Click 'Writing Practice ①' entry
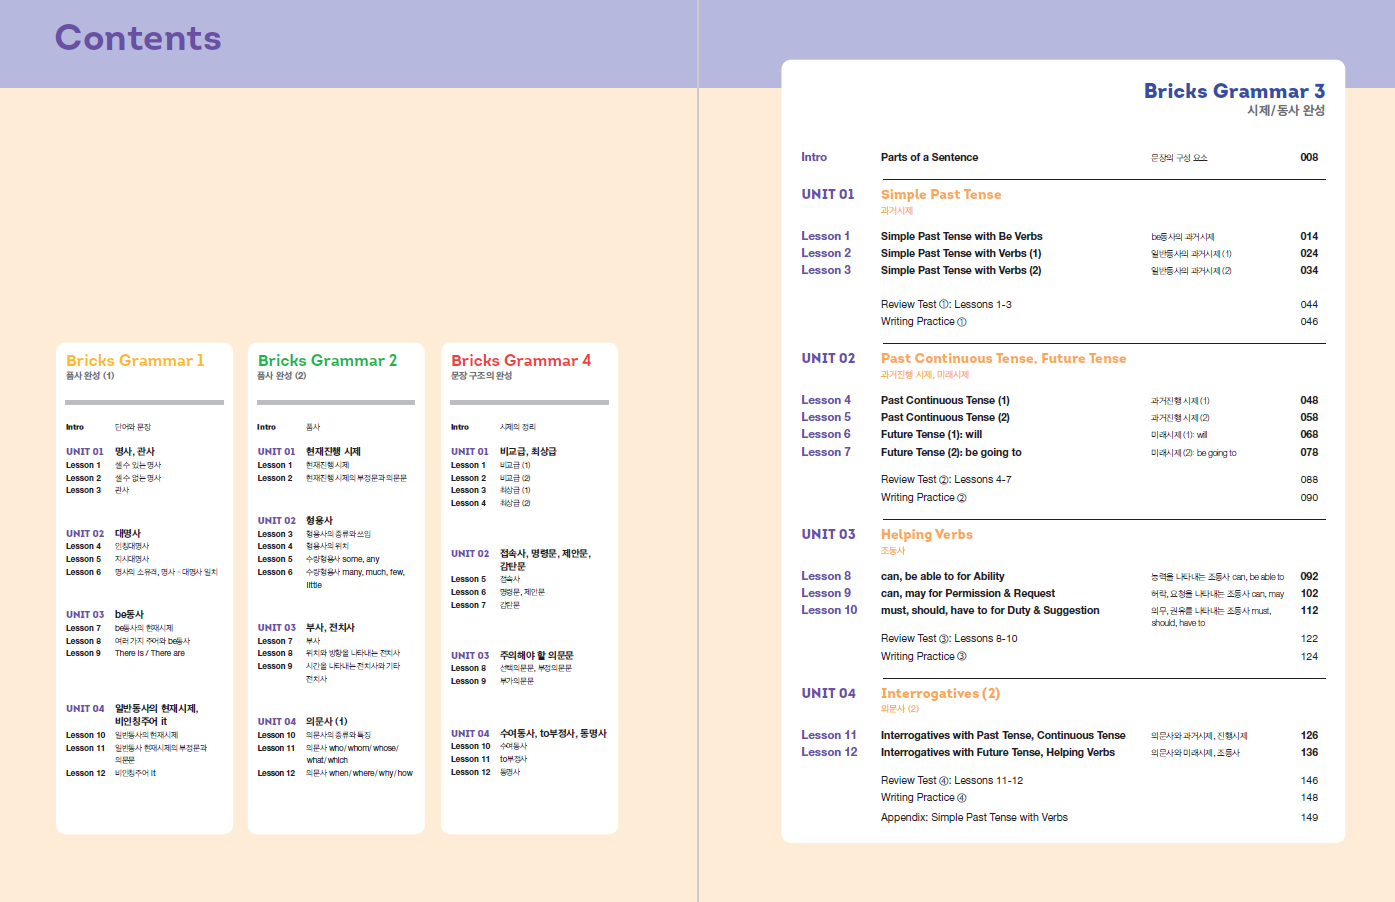Image resolution: width=1395 pixels, height=902 pixels. coord(923,321)
